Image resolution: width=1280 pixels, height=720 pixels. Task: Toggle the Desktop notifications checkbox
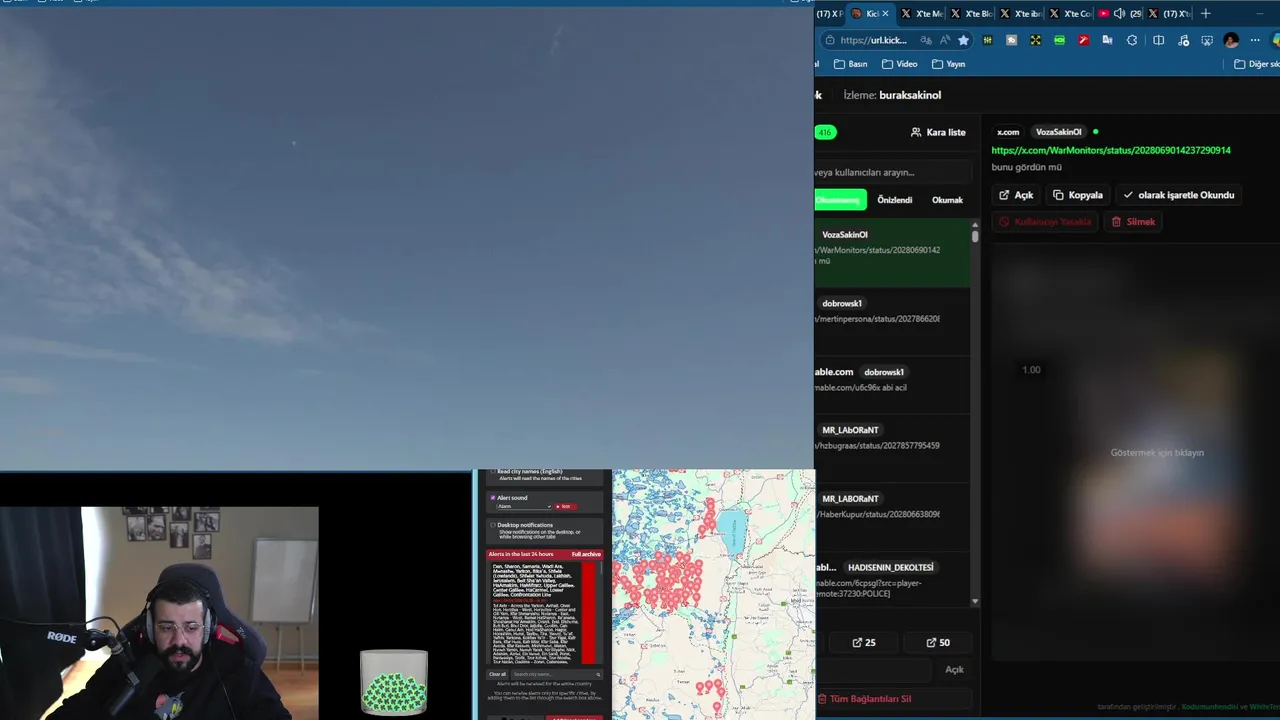[492, 525]
